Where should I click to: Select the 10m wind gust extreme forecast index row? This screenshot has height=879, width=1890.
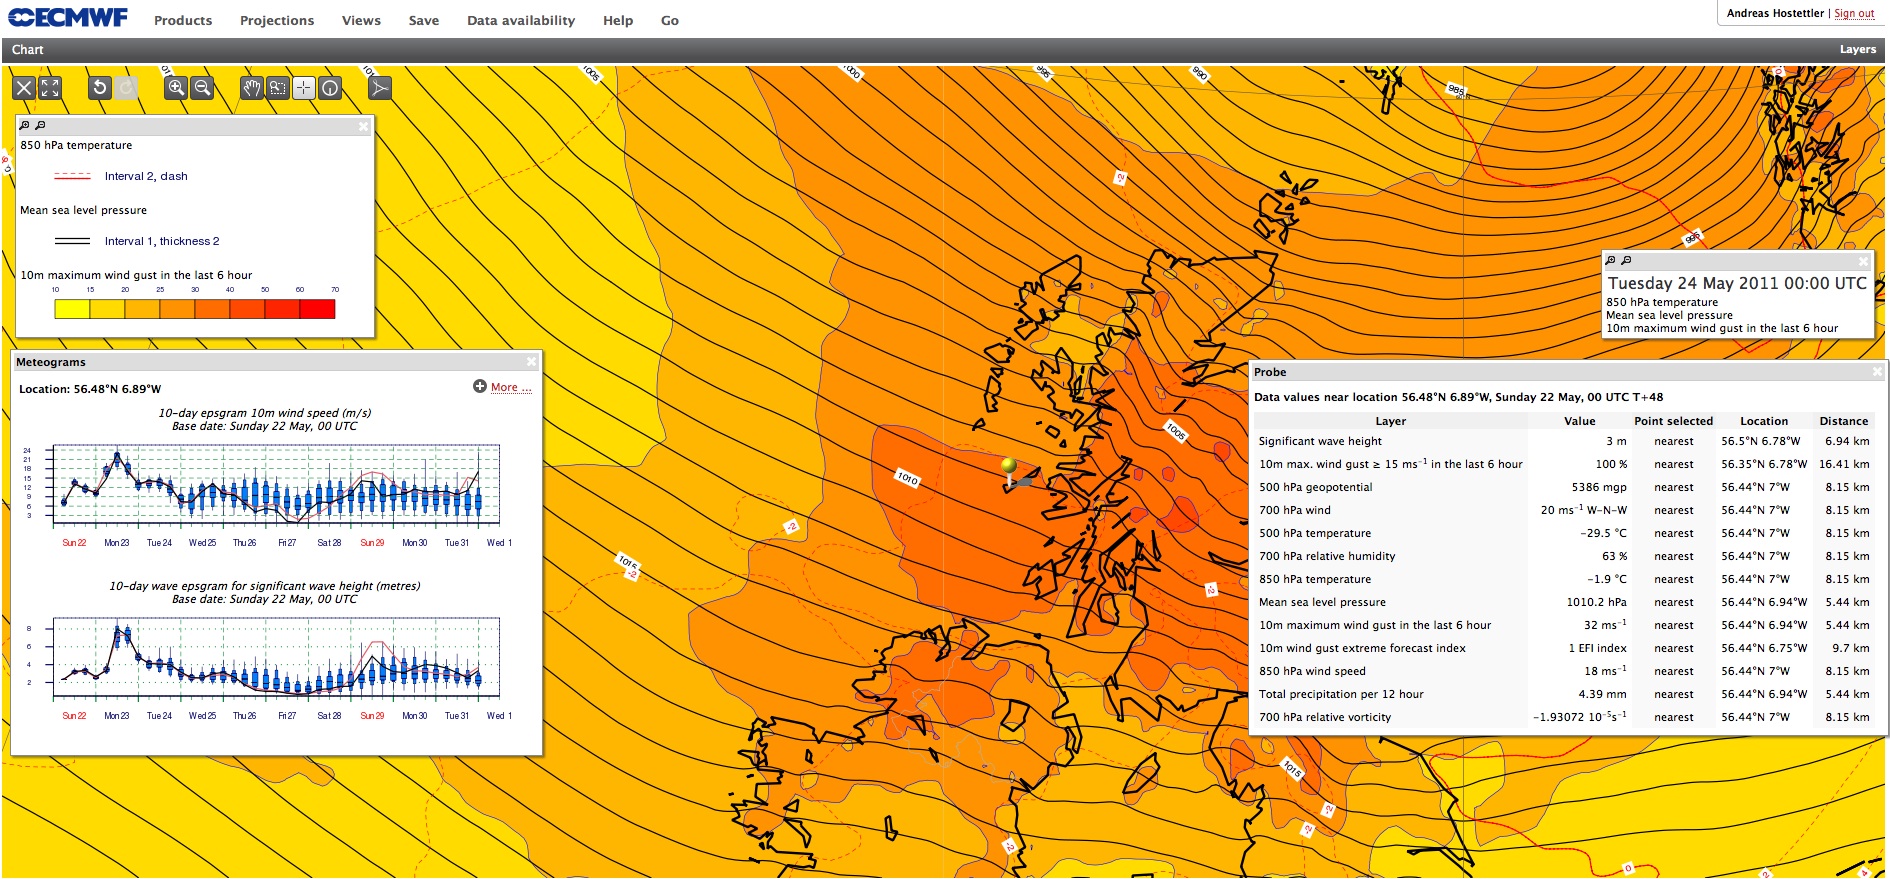click(1564, 648)
